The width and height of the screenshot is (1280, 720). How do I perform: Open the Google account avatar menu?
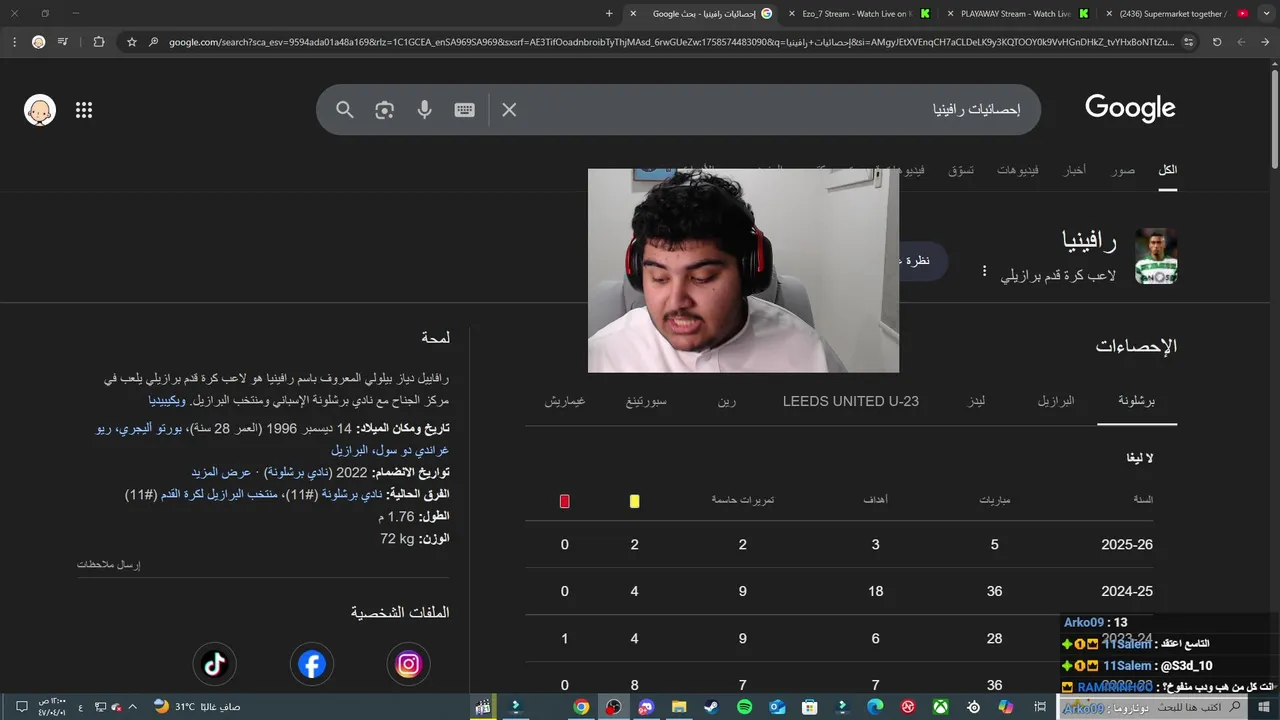coord(40,110)
